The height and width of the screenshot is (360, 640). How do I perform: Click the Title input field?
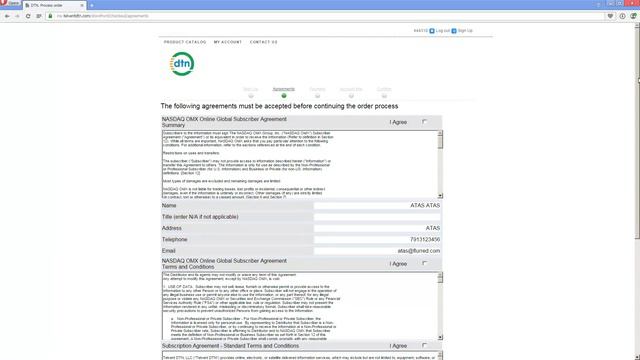pyautogui.click(x=377, y=217)
